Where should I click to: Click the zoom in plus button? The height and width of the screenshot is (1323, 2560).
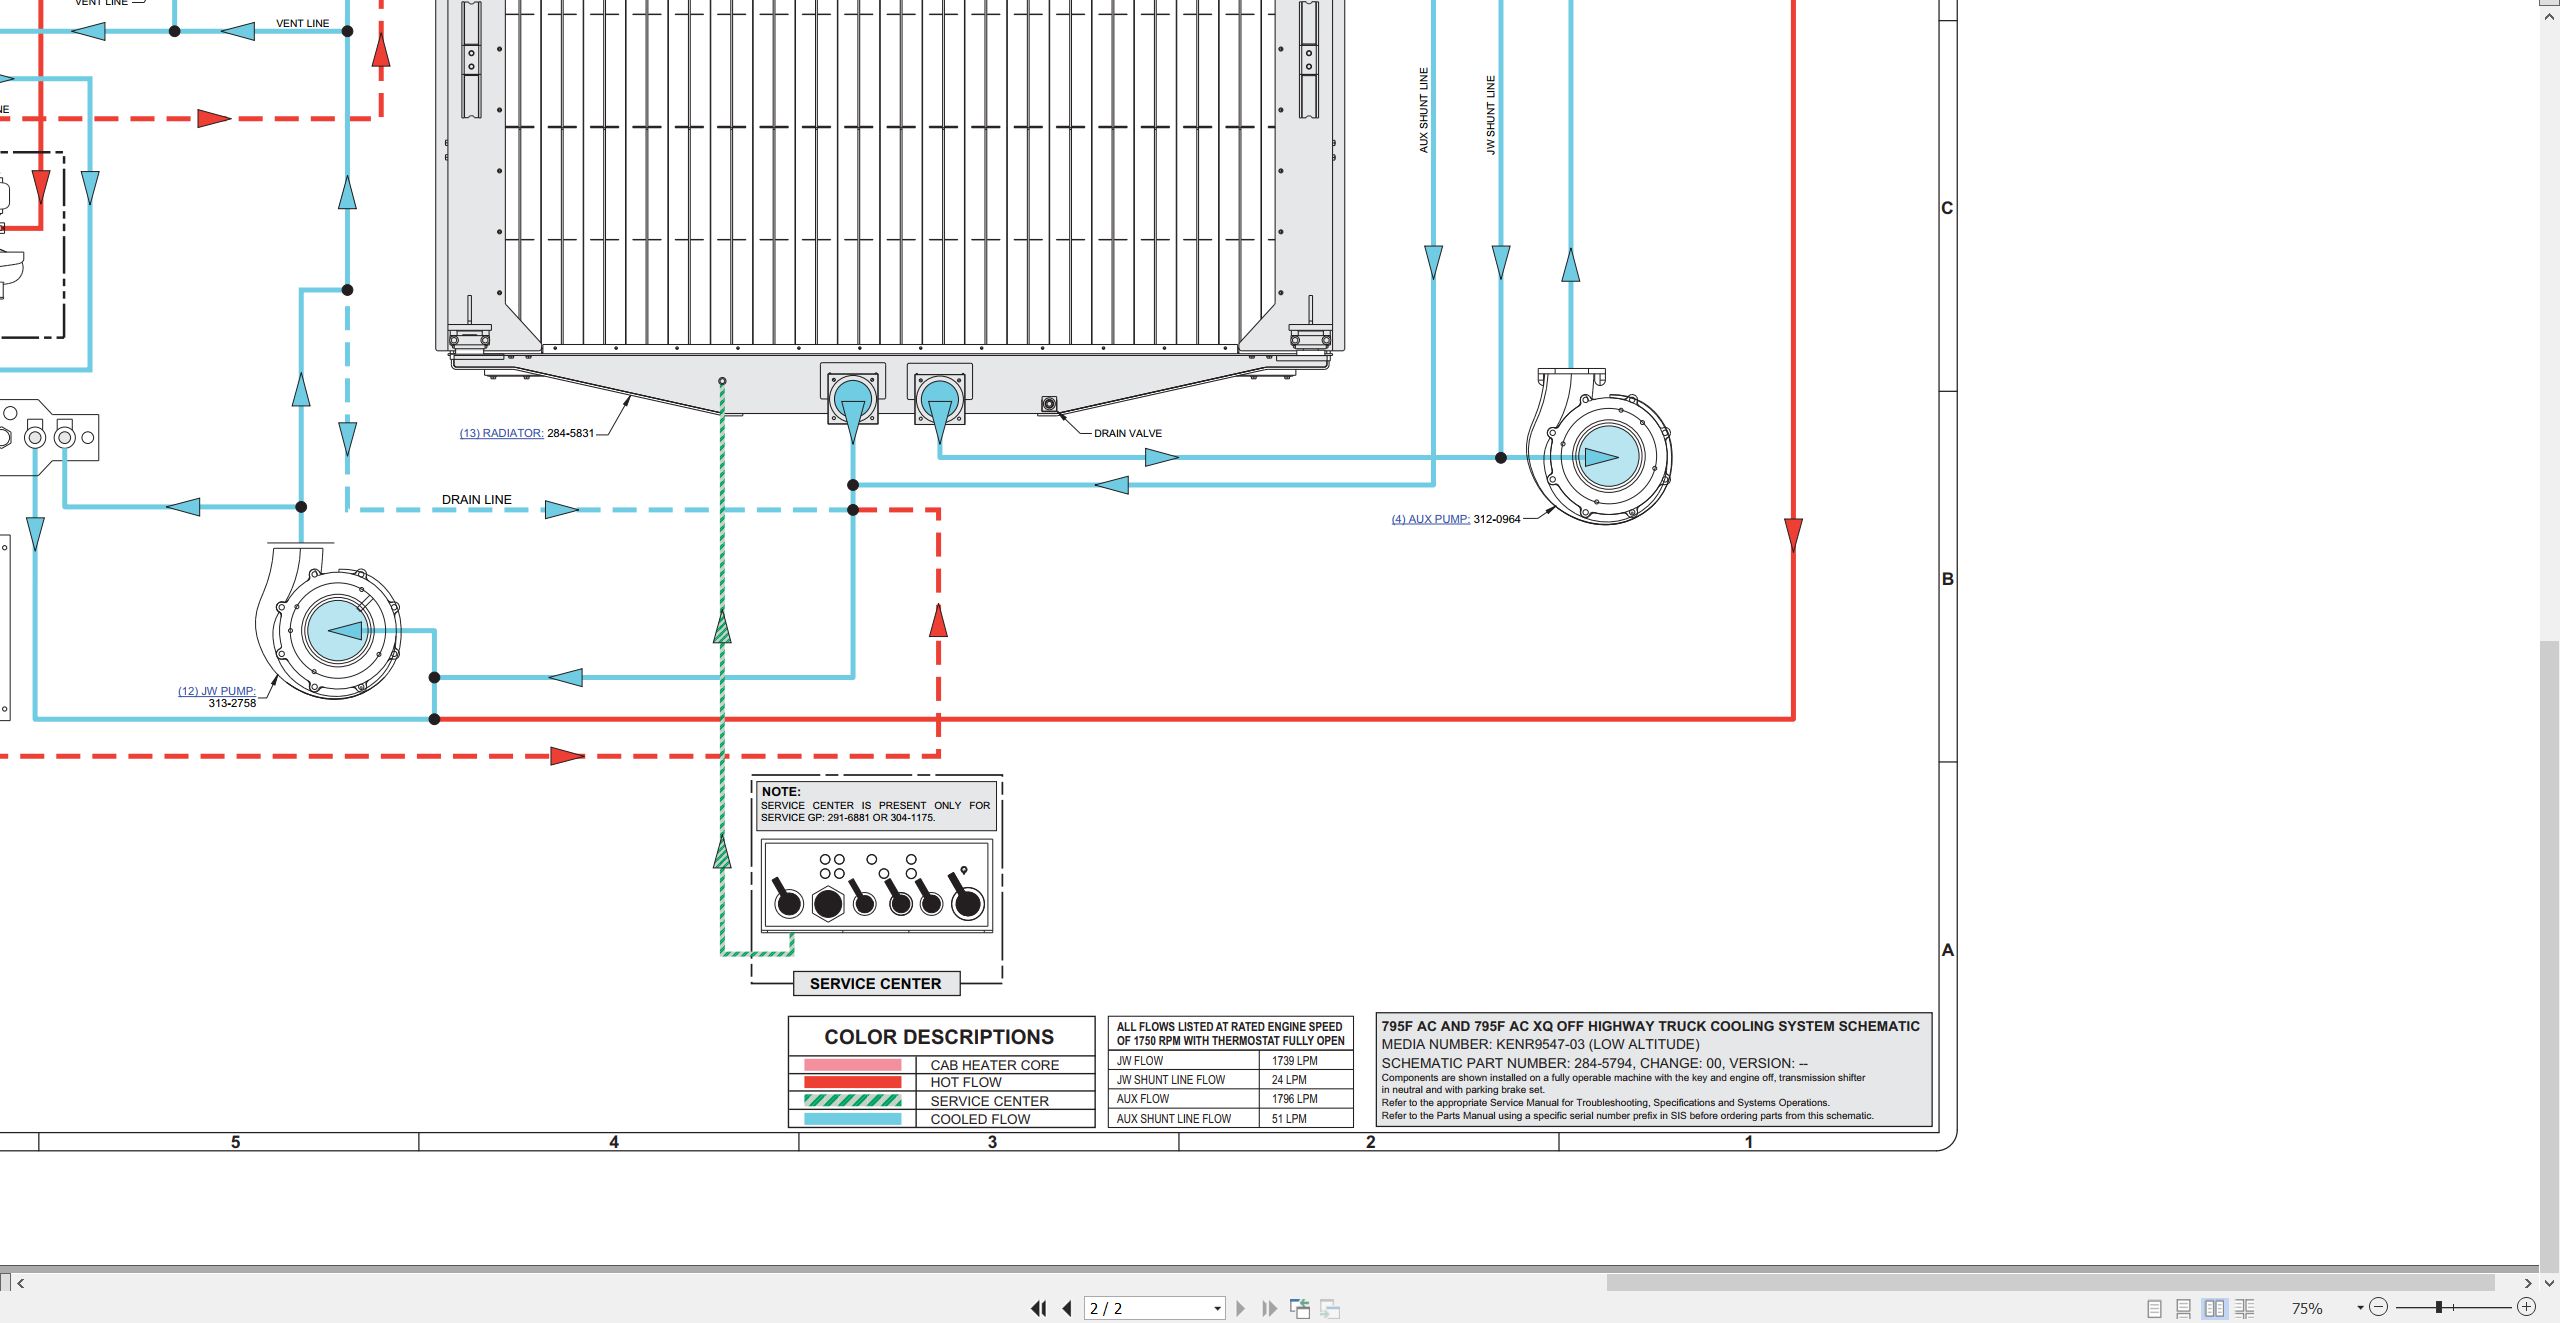pyautogui.click(x=2526, y=1307)
